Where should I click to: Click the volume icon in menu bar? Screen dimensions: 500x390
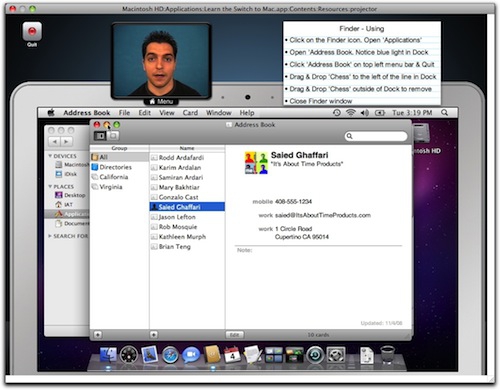point(365,113)
